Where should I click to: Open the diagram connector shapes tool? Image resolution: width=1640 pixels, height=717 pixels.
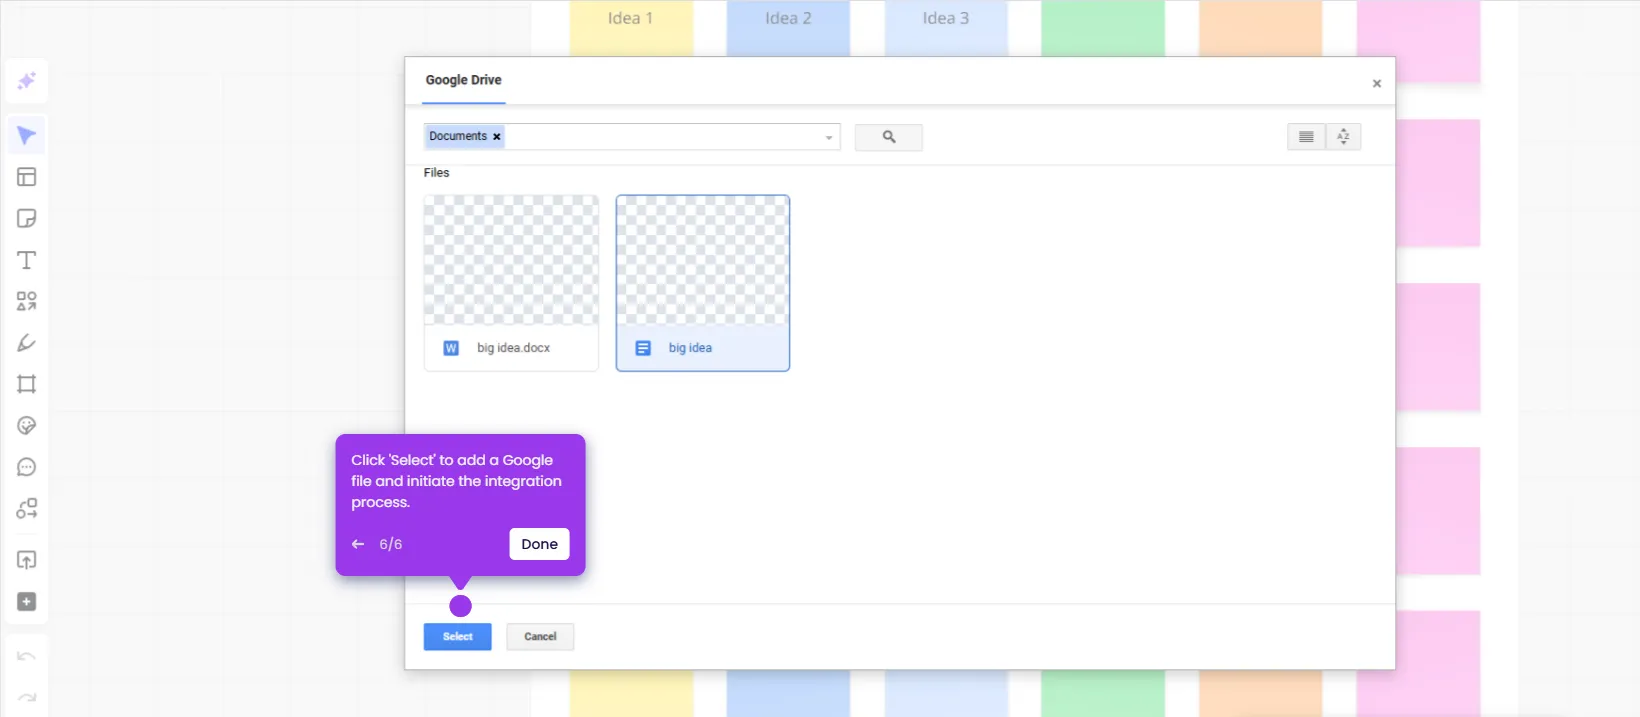27,509
